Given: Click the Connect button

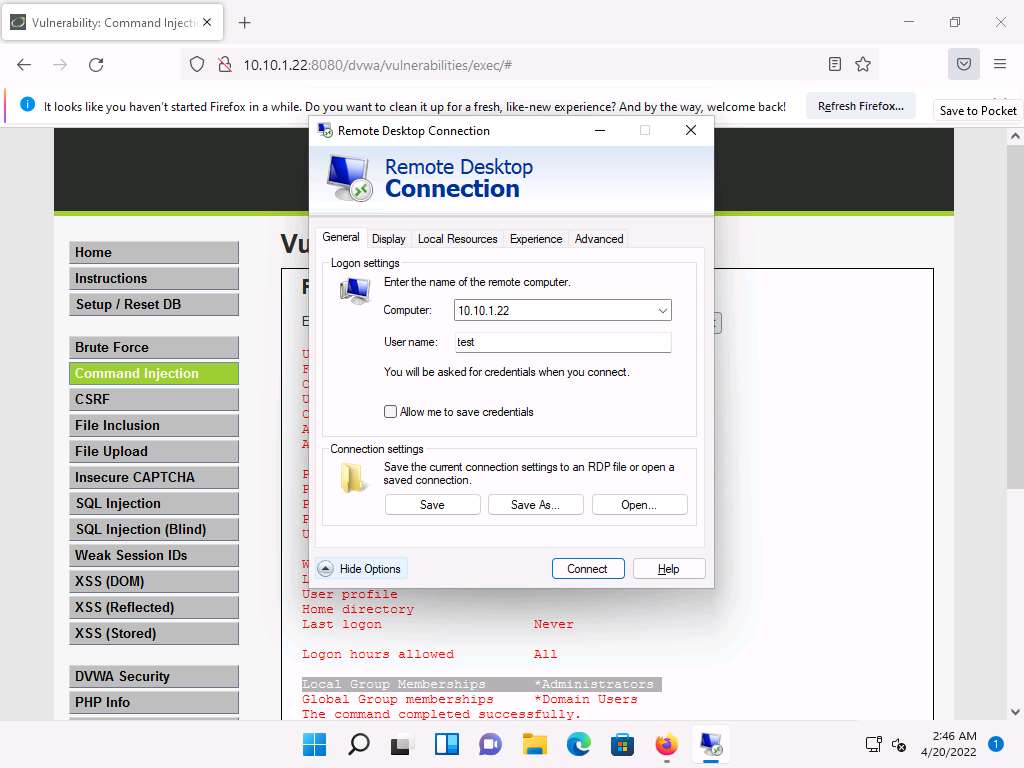Looking at the screenshot, I should [x=587, y=569].
